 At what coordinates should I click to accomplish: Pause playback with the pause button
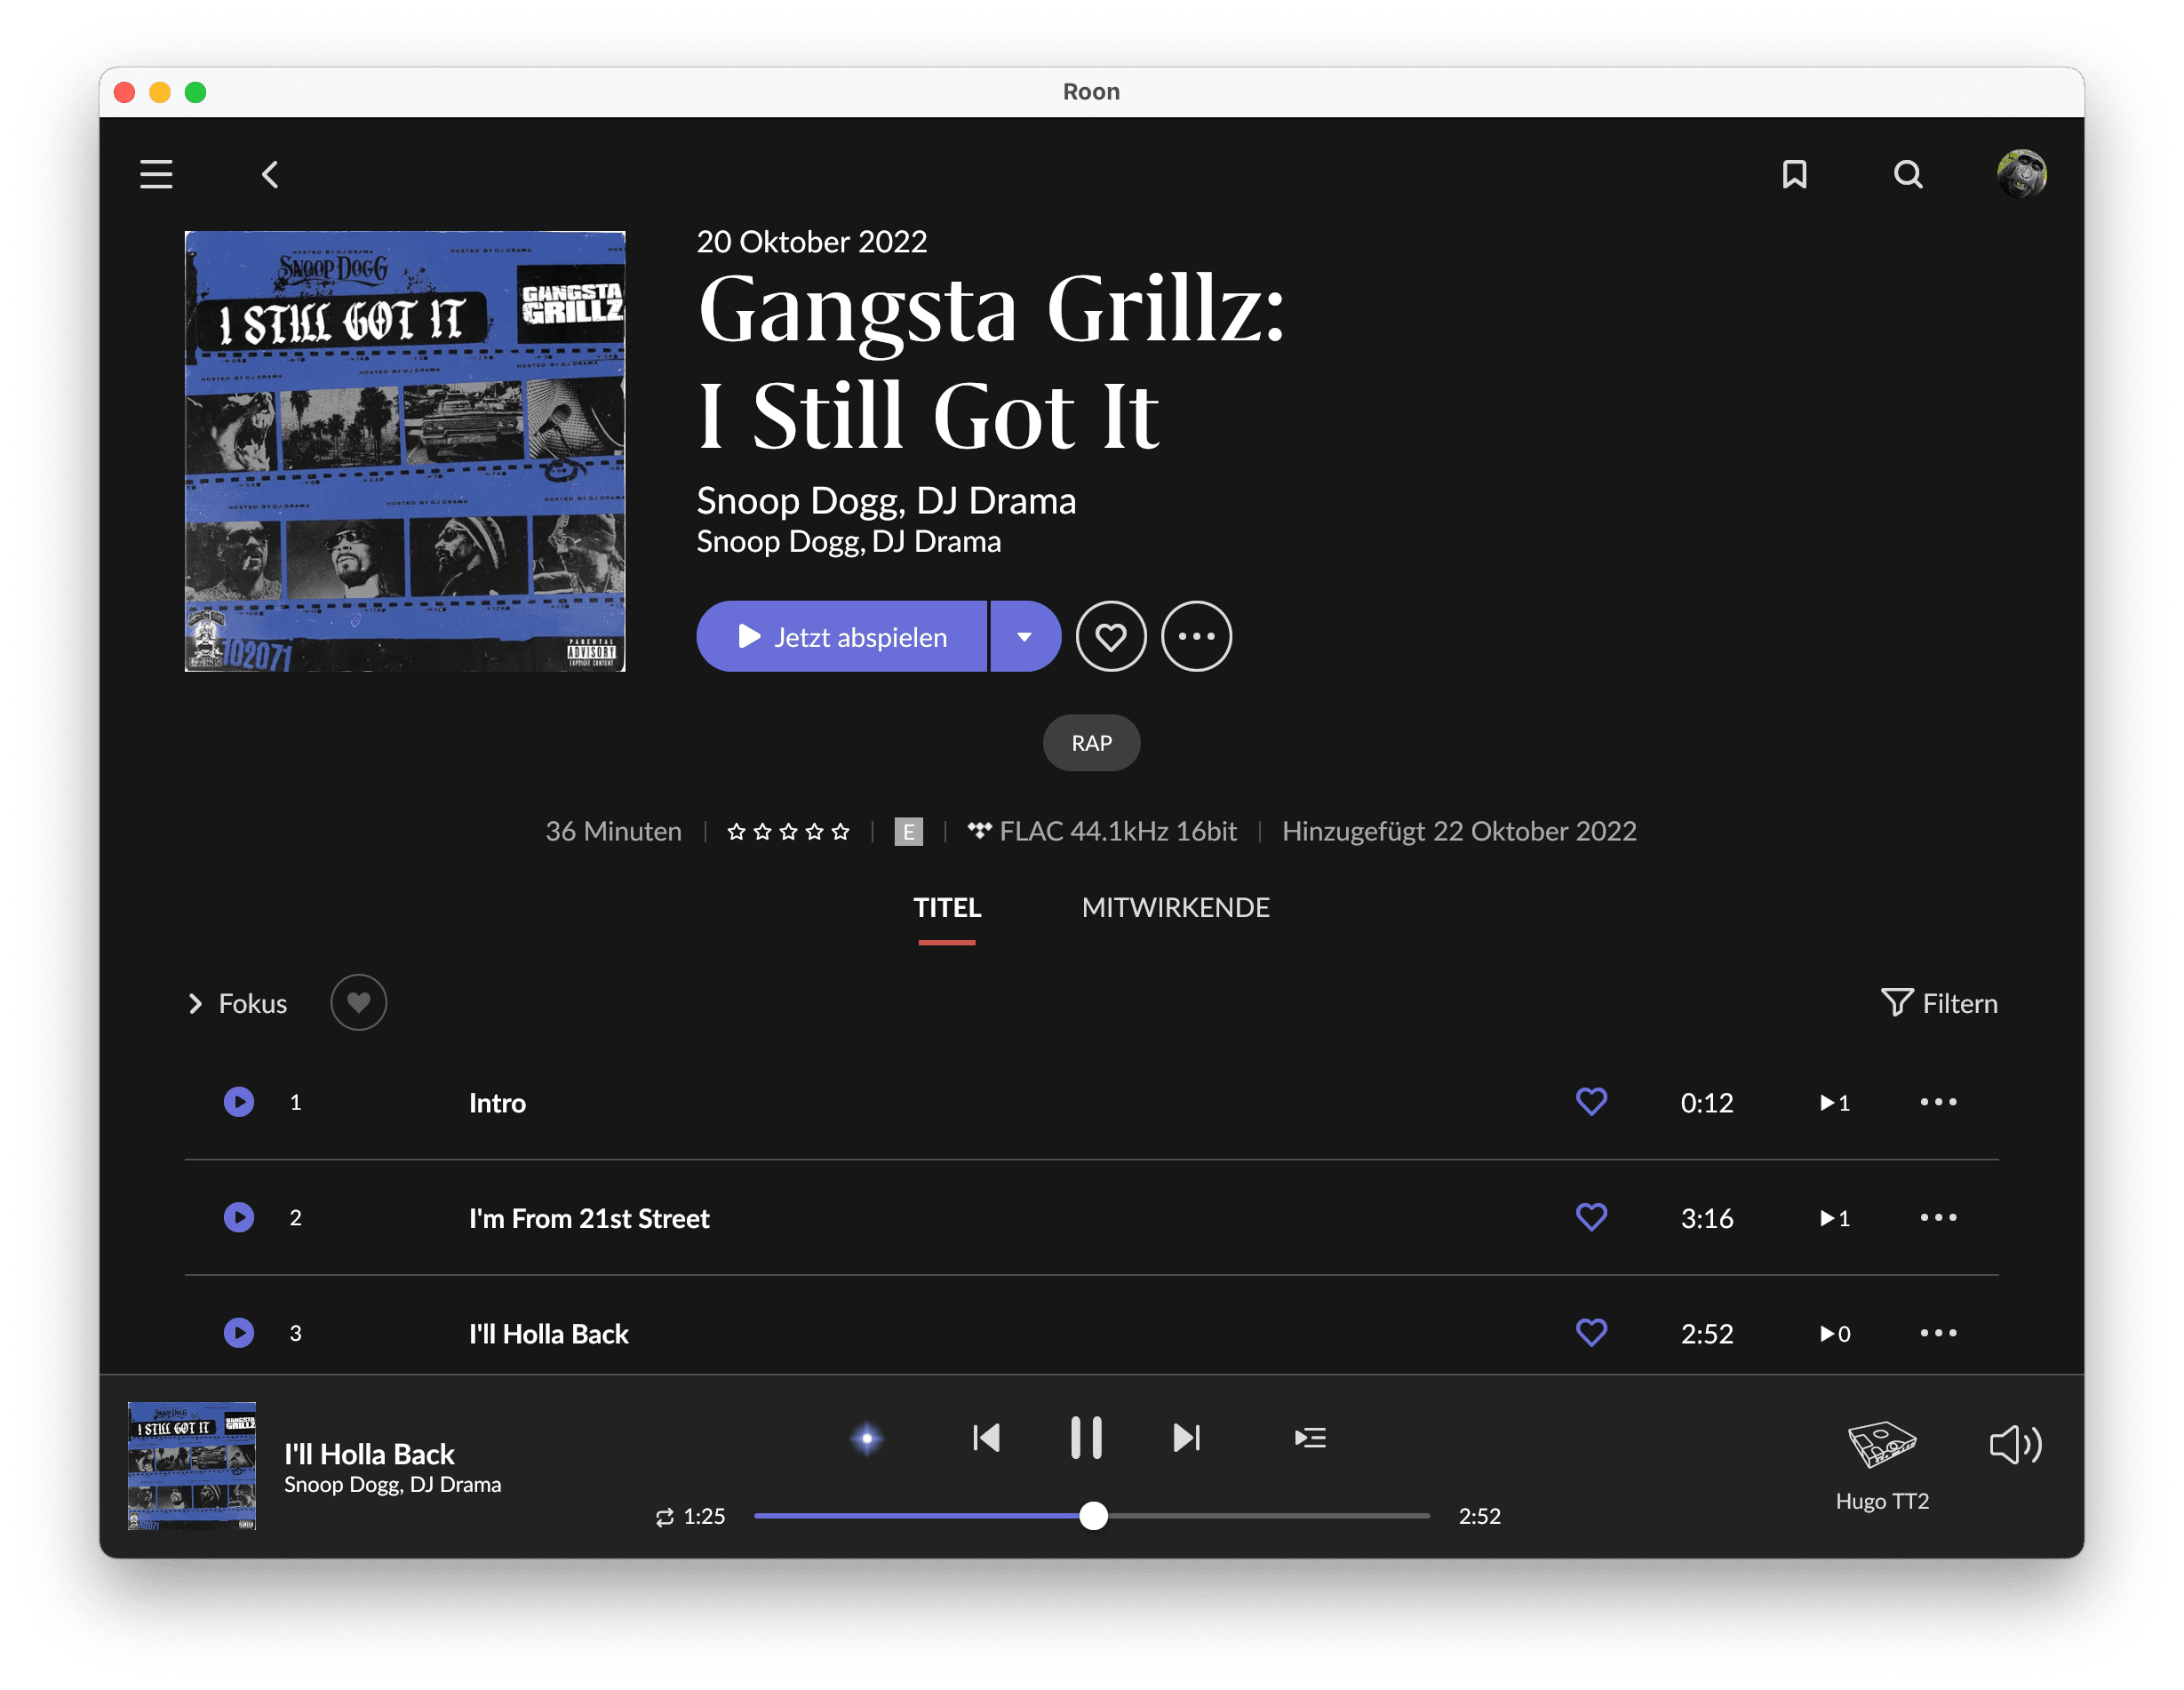click(x=1086, y=1438)
